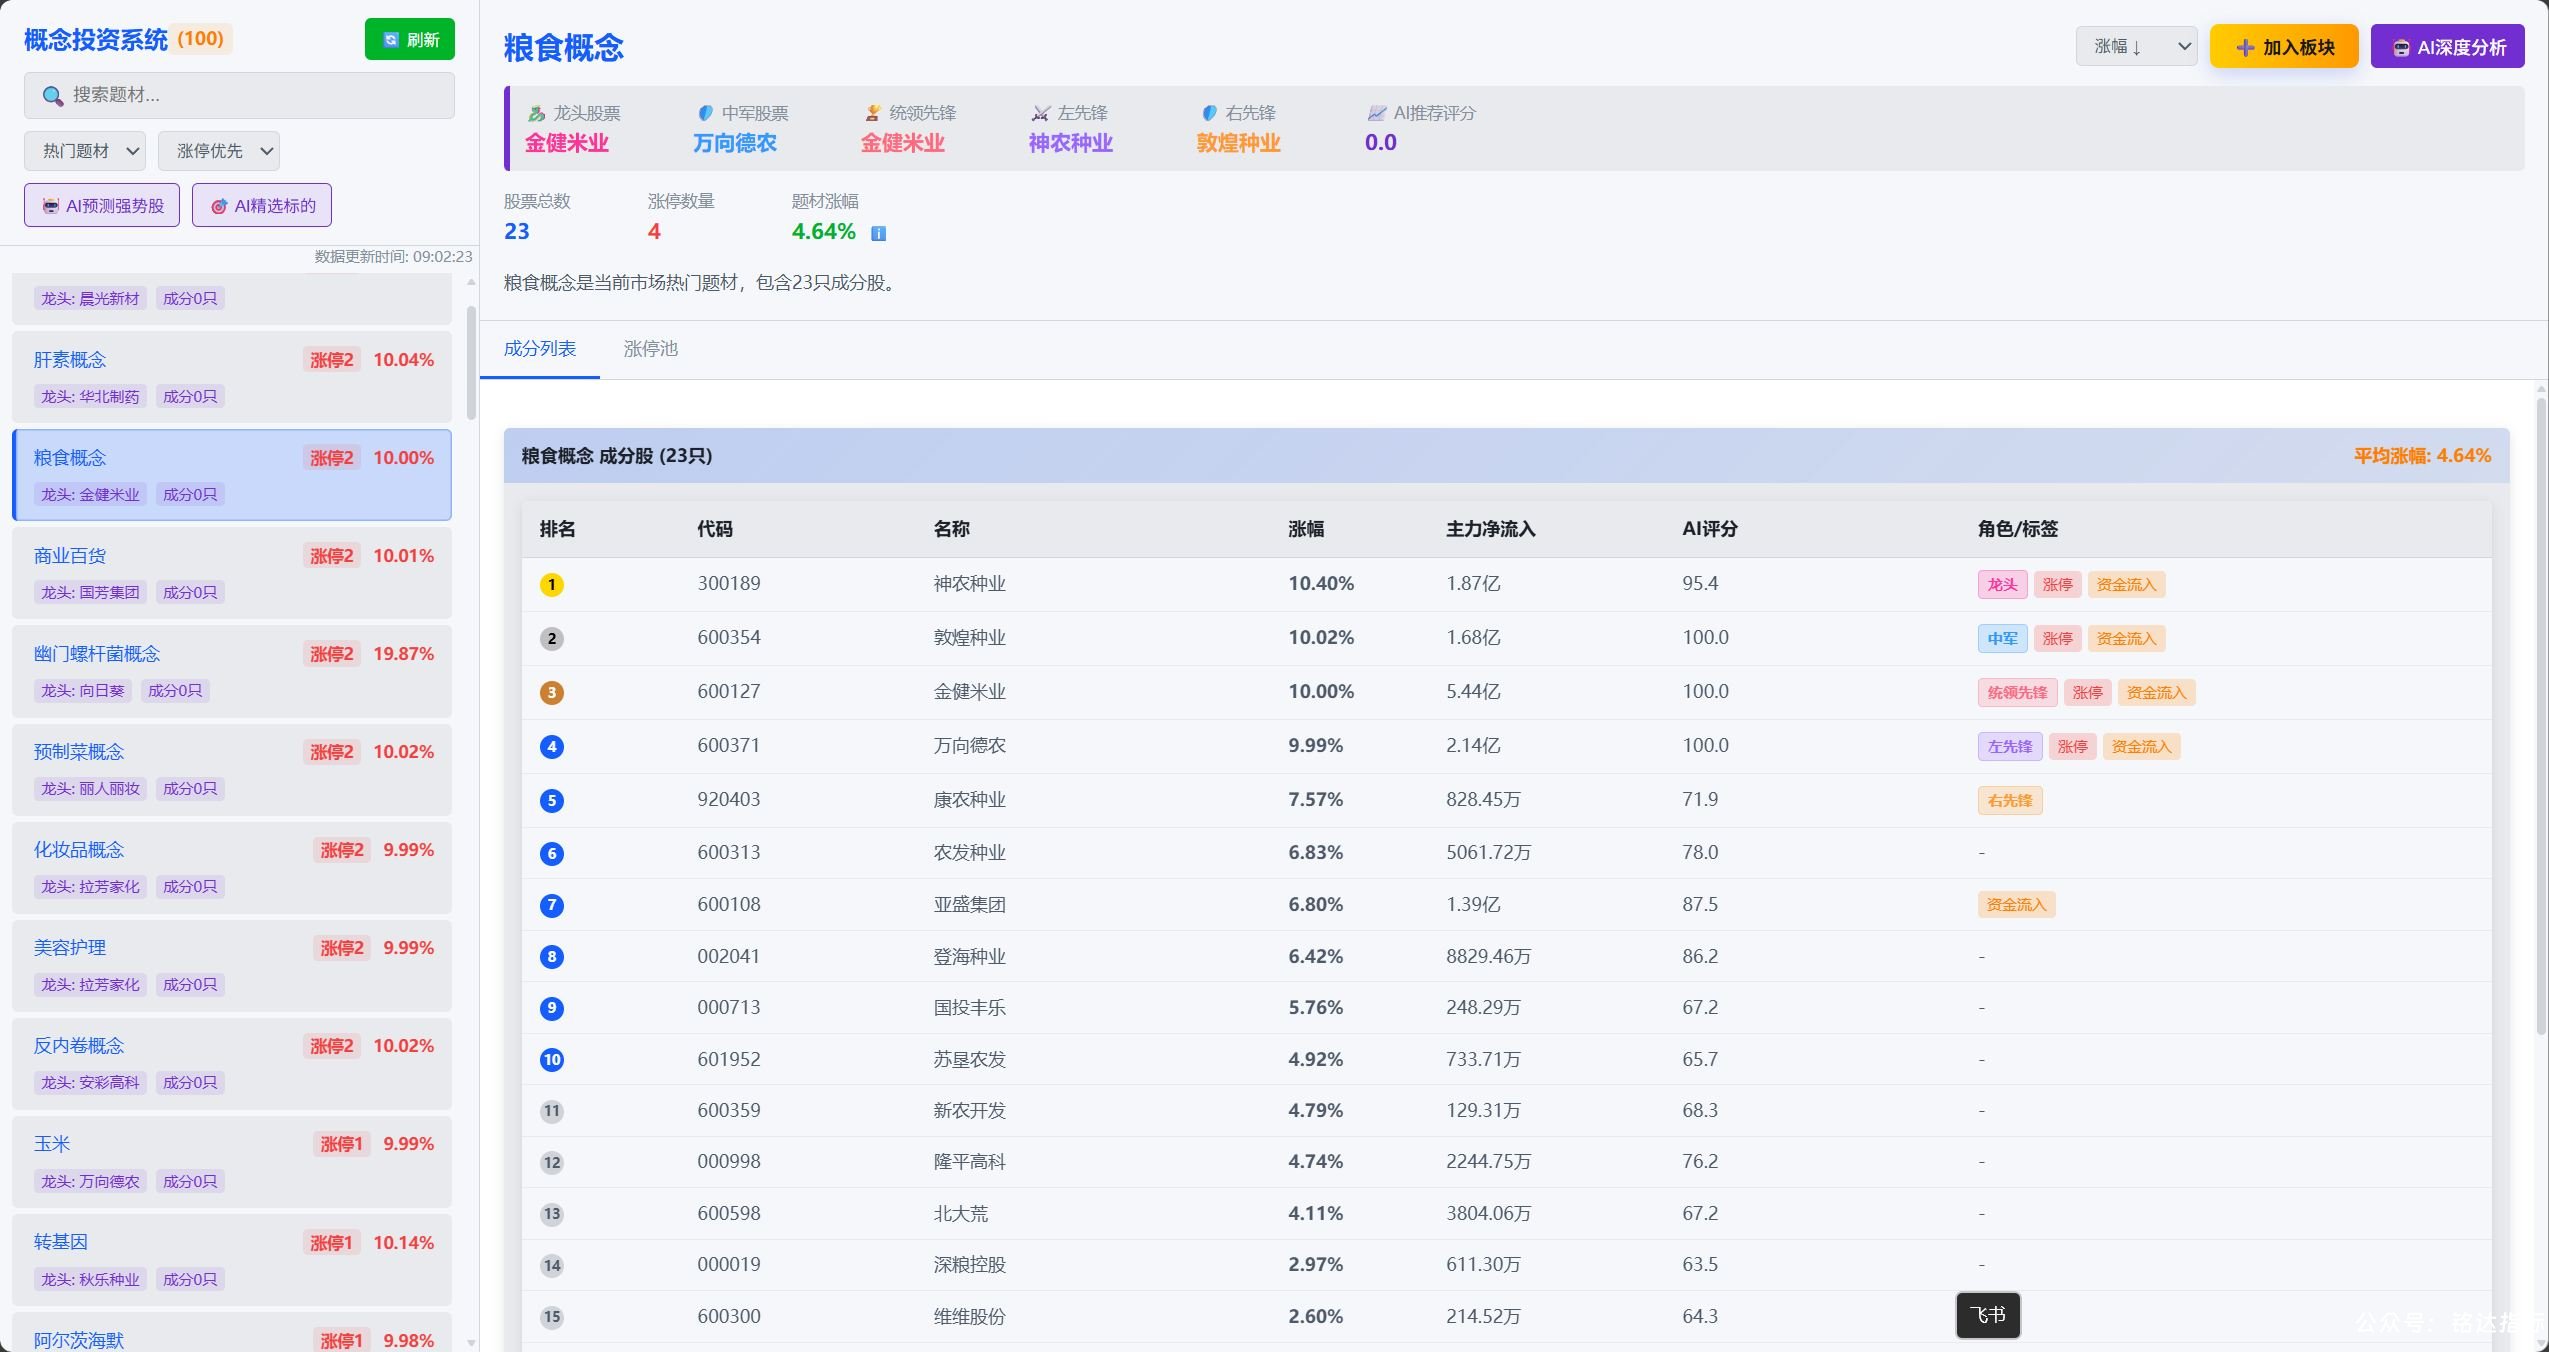The image size is (2549, 1352).
Task: Click the left concept list scrollbar
Action: pyautogui.click(x=471, y=362)
